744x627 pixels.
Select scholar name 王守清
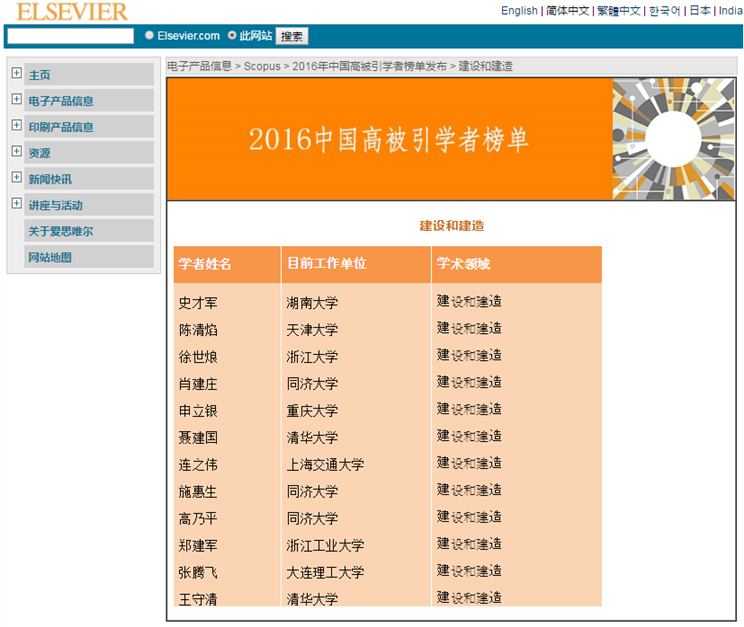[x=198, y=599]
